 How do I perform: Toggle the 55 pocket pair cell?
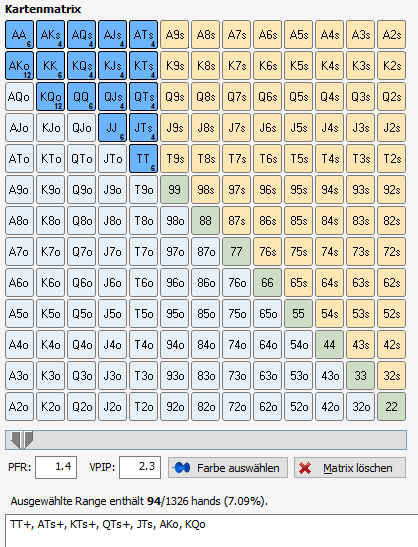pos(298,314)
